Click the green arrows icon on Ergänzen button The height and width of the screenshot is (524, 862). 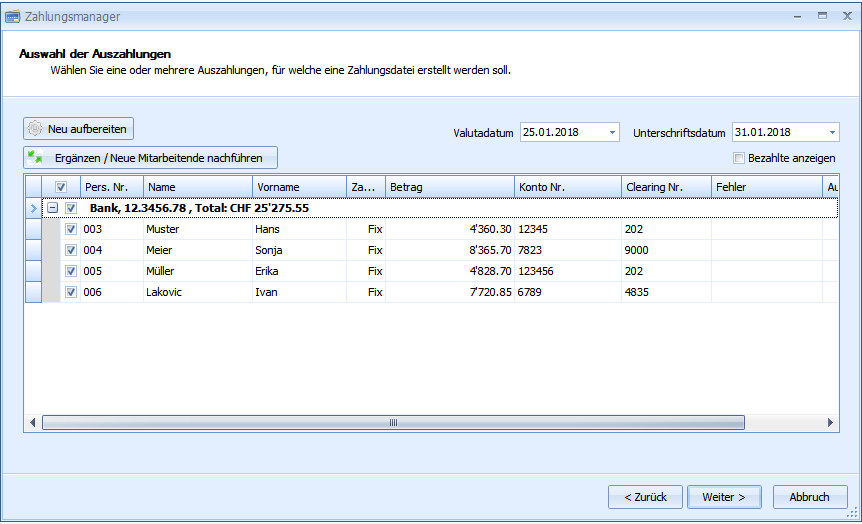(36, 158)
